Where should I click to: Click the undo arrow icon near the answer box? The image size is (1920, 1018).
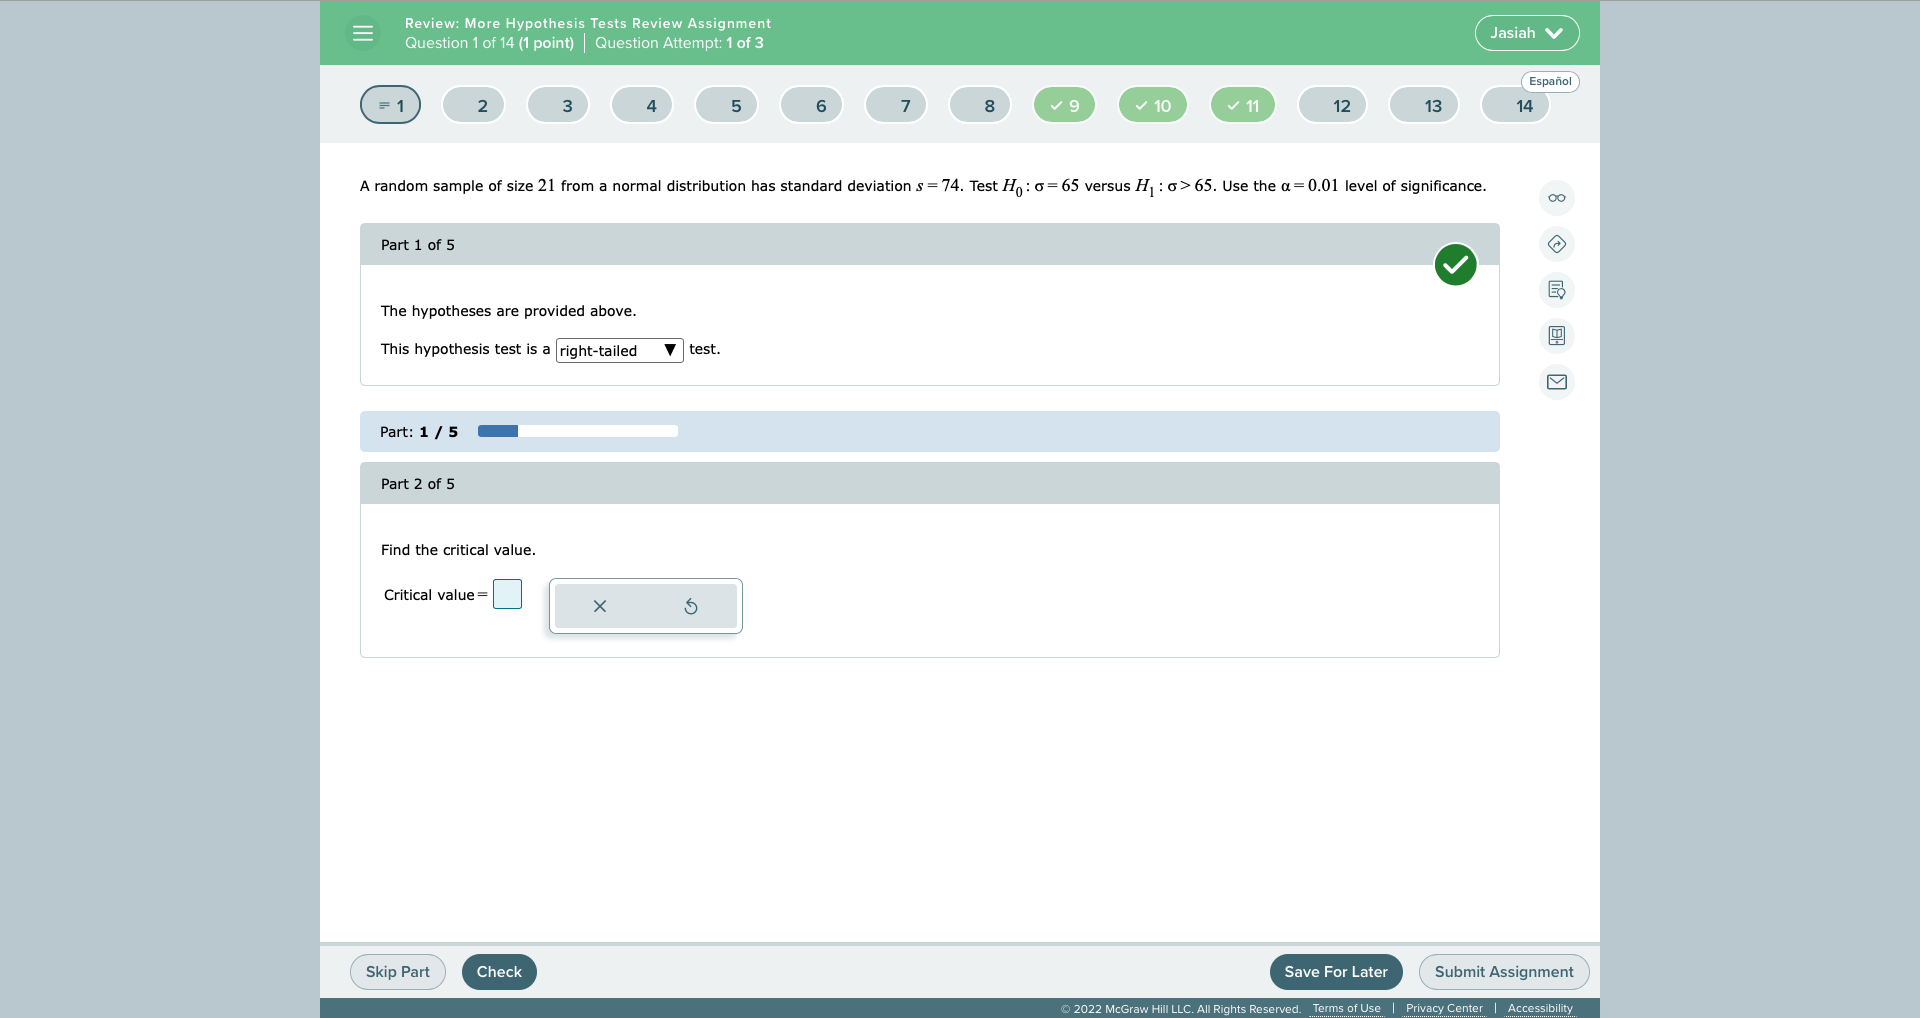coord(691,606)
